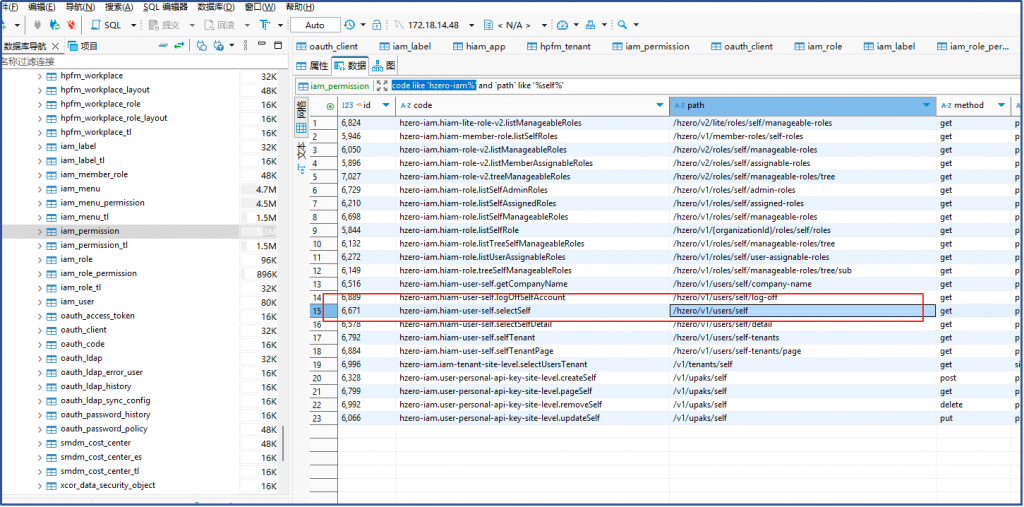Open the id column filter dropdown
This screenshot has width=1024, height=507.
388,105
